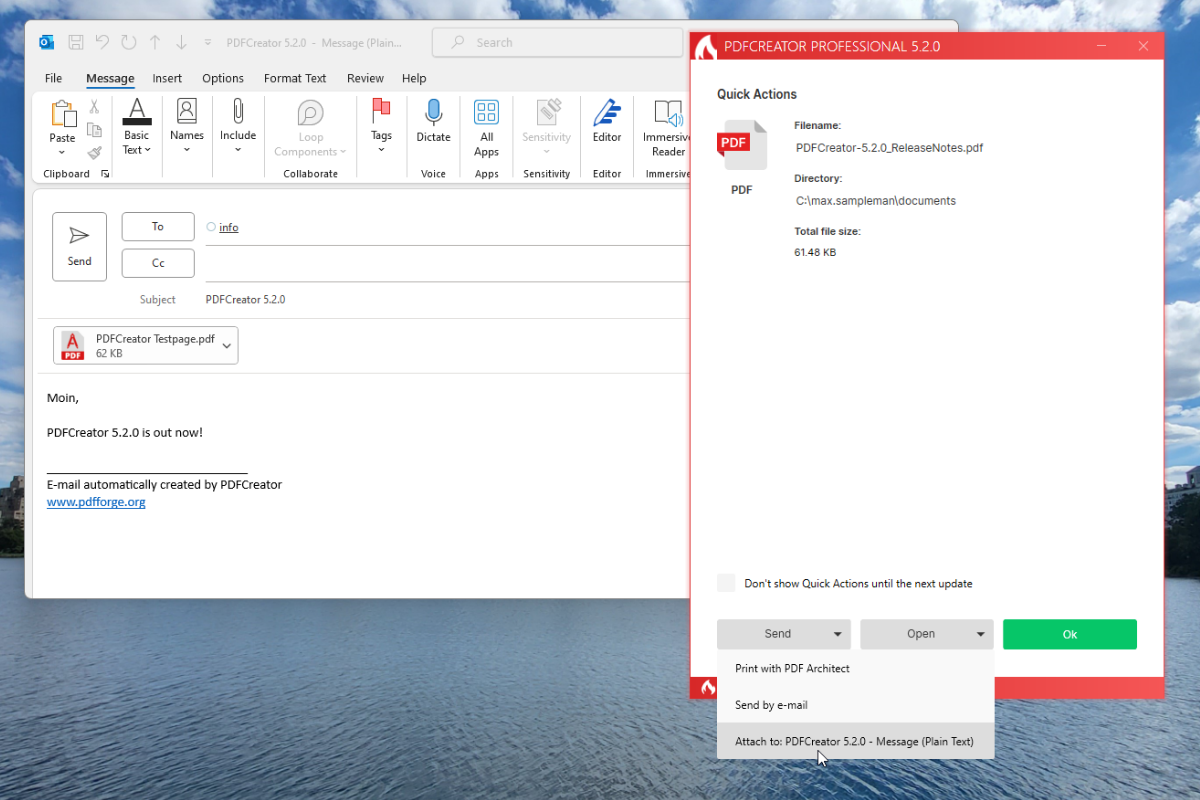The image size is (1200, 800).
Task: Minimize the PDFCreator Professional window
Action: [x=1101, y=47]
